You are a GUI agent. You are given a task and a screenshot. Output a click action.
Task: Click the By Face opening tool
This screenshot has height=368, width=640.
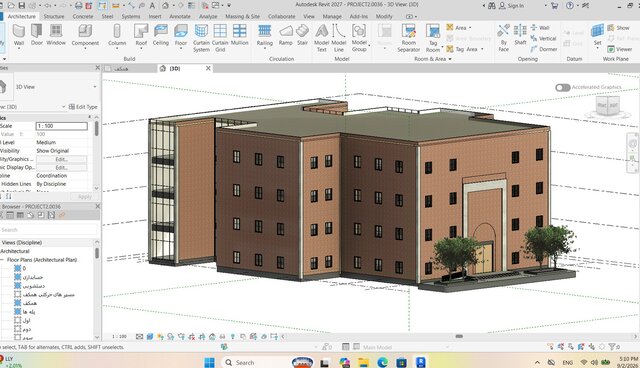click(504, 38)
